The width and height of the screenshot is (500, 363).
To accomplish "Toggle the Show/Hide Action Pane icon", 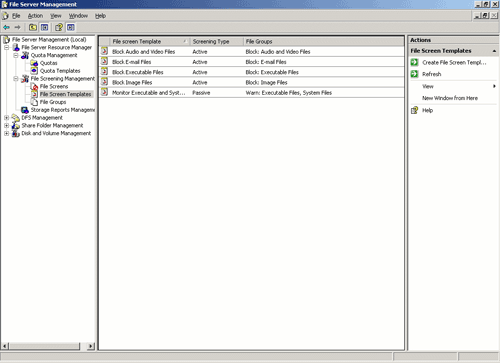I will point(71,27).
